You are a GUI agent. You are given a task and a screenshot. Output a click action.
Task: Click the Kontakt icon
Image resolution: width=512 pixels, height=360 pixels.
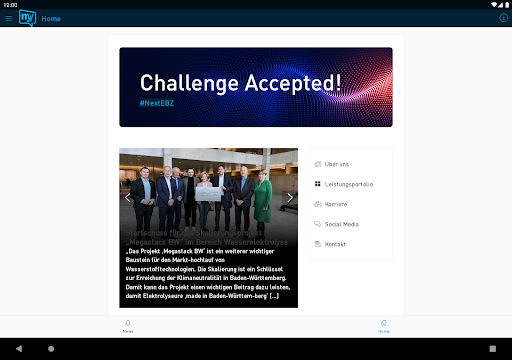tap(318, 244)
